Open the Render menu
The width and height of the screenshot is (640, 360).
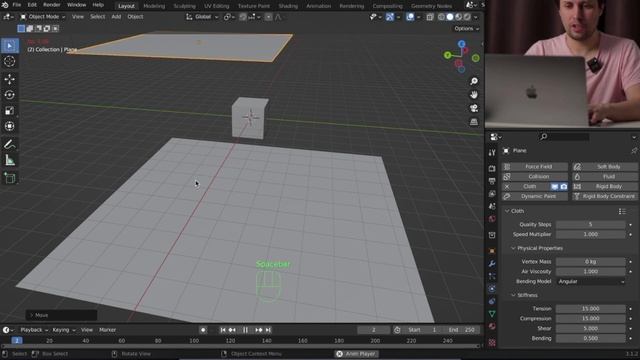click(52, 5)
